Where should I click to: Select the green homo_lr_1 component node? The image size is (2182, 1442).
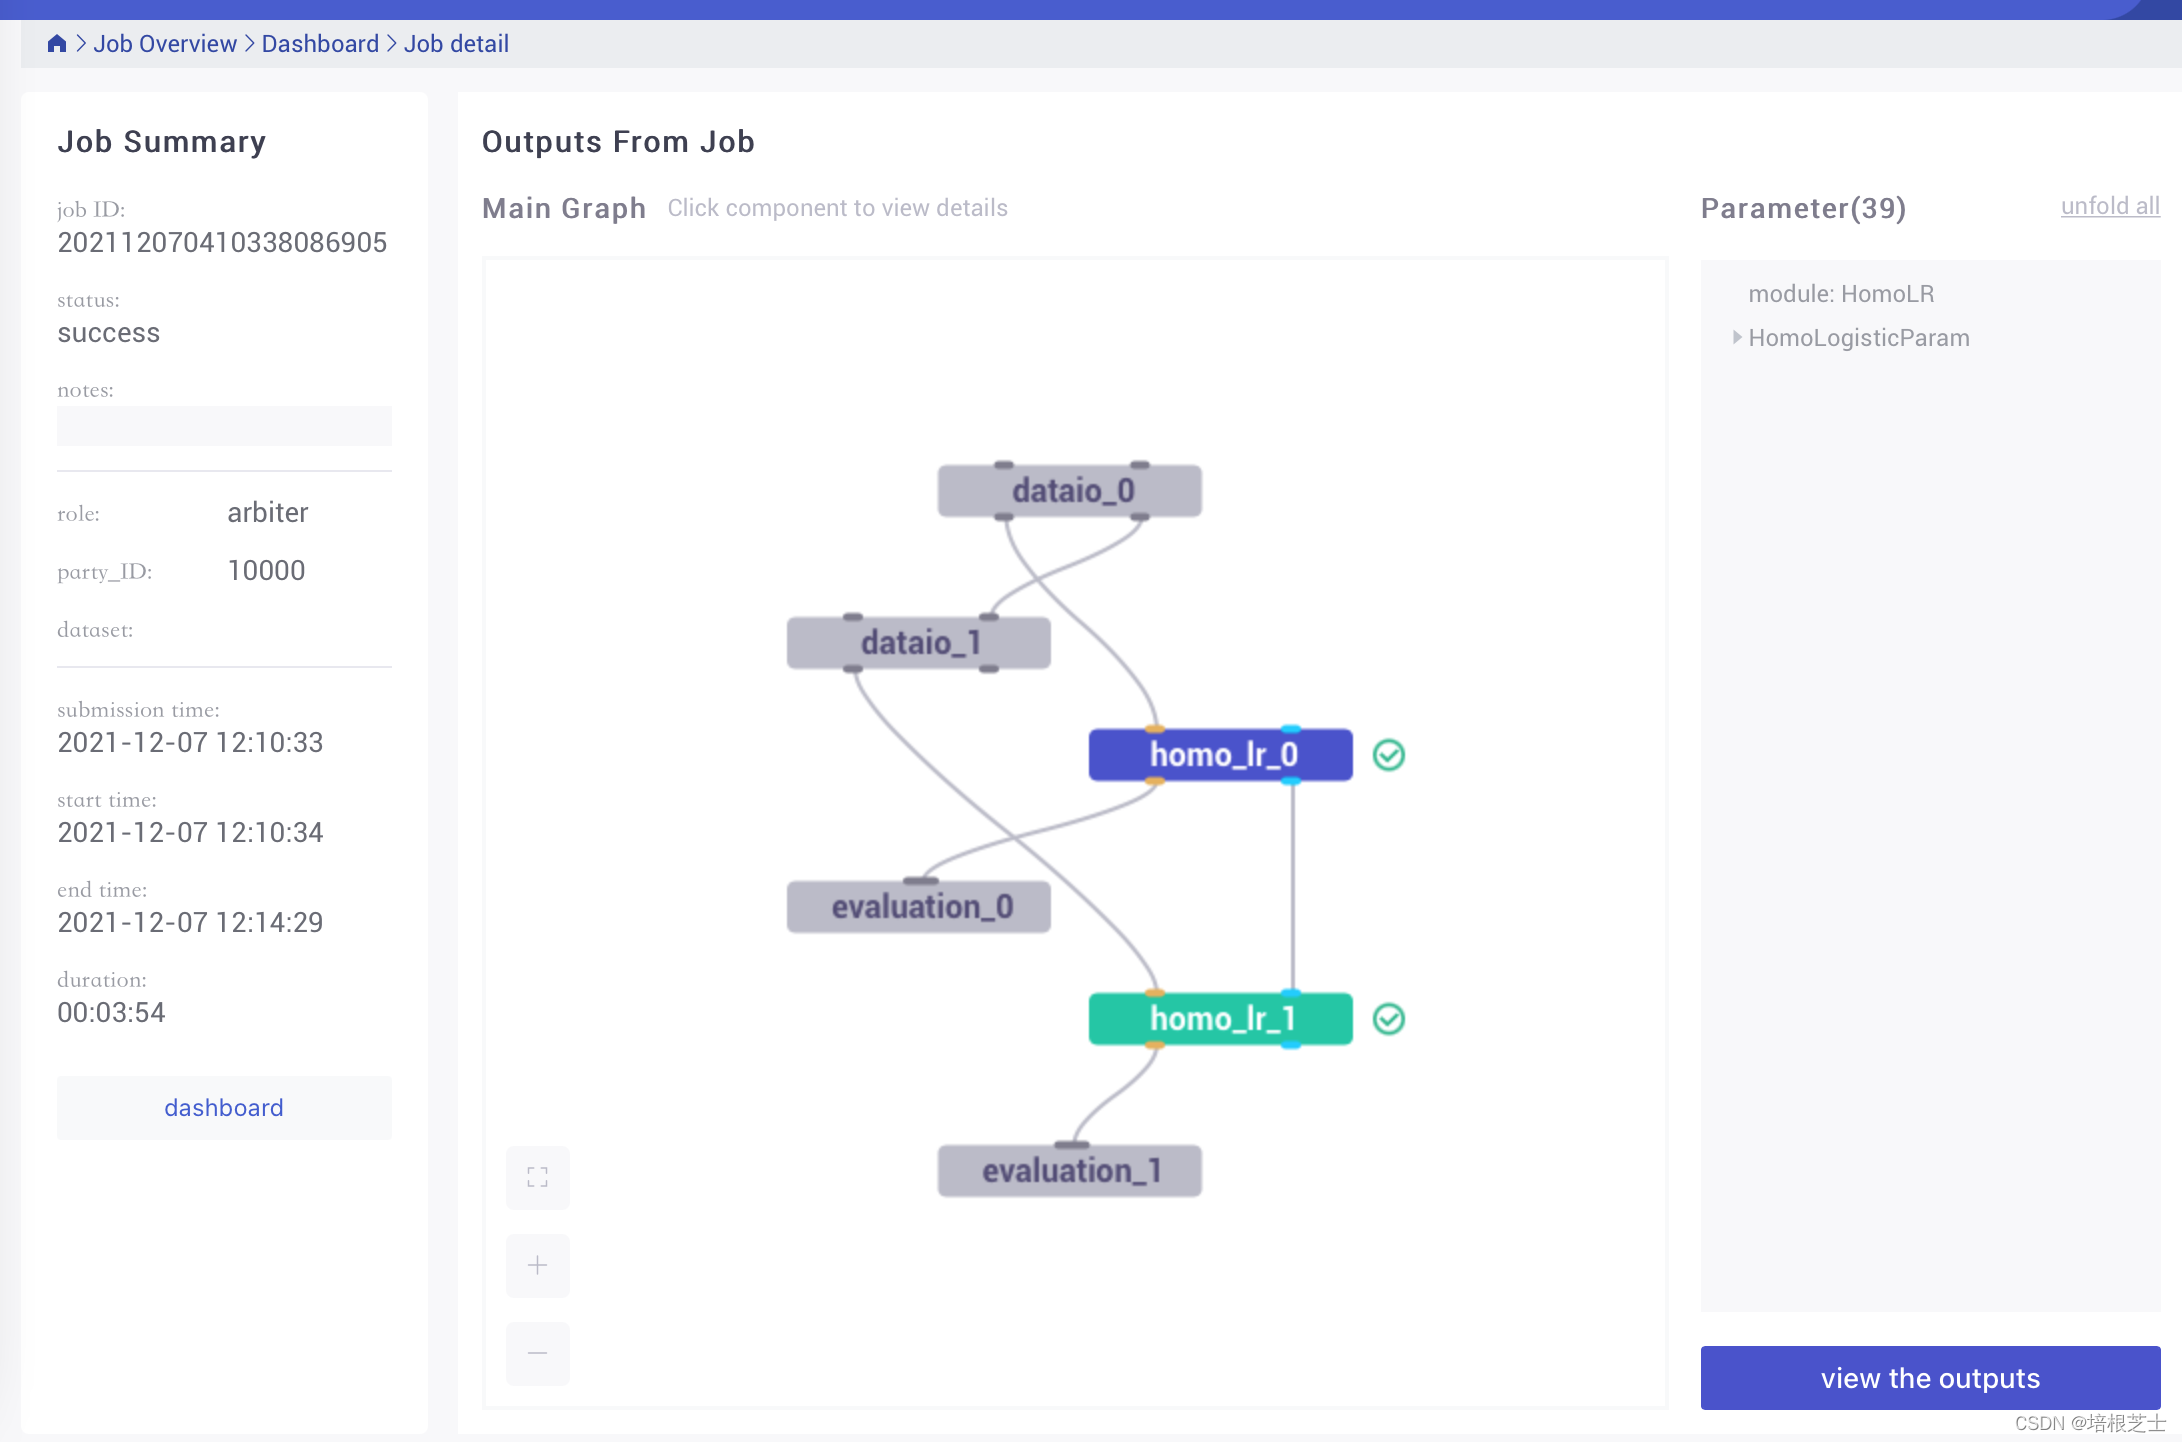coord(1220,1019)
